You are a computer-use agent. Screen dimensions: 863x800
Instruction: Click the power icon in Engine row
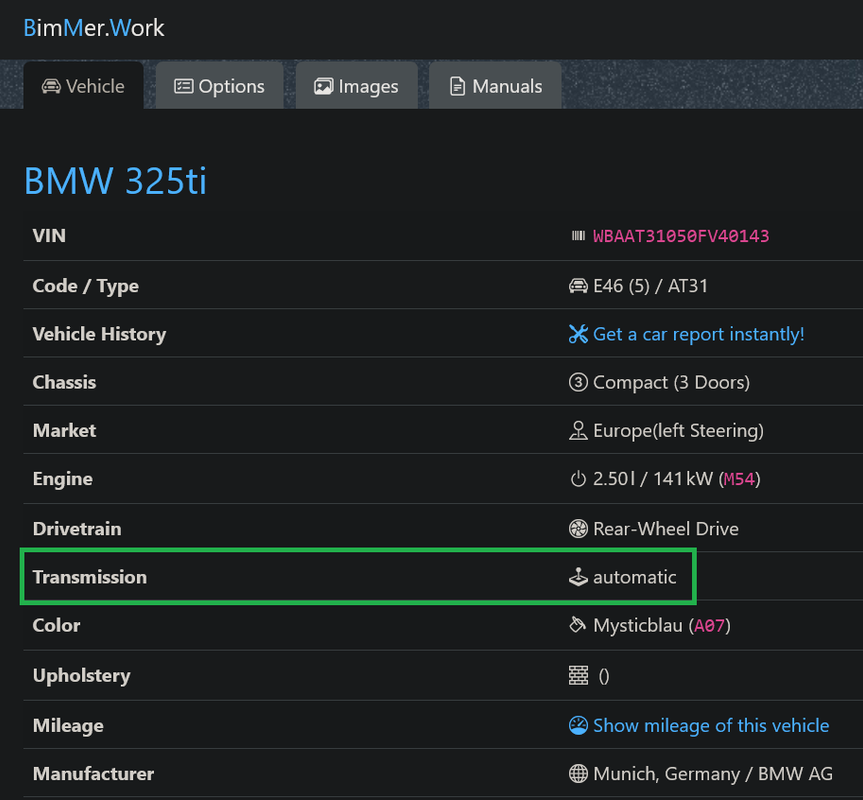(578, 479)
